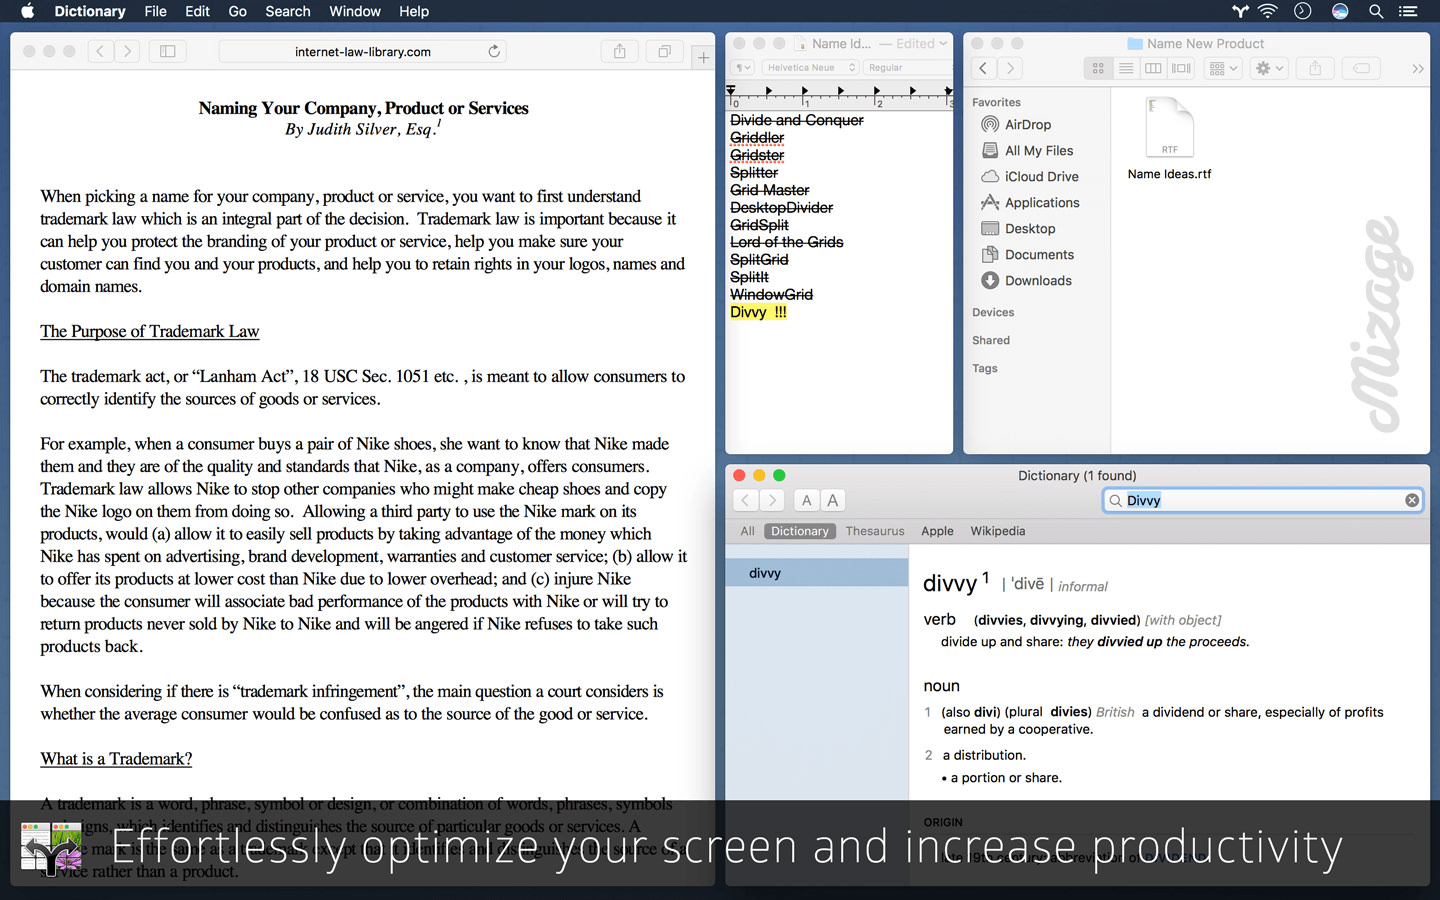Reload the internet-law-library.com page
This screenshot has height=900, width=1440.
(494, 51)
